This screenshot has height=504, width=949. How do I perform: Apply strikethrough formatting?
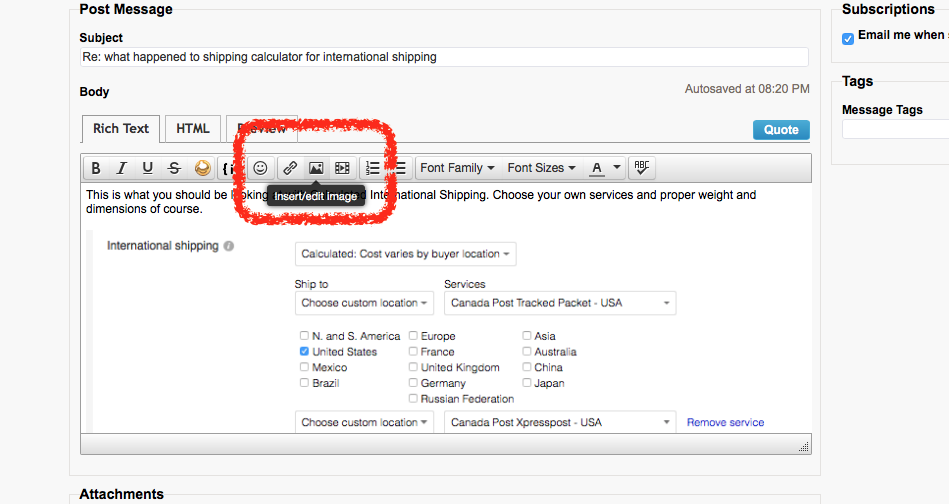(x=174, y=168)
